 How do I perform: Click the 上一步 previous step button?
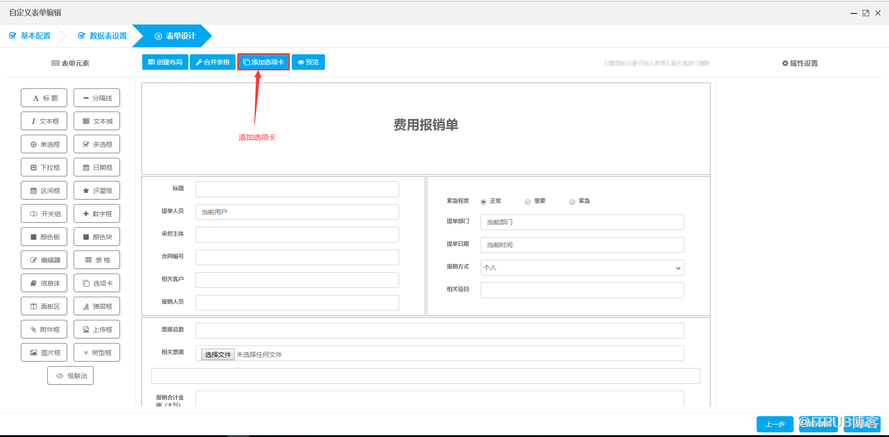[x=774, y=424]
